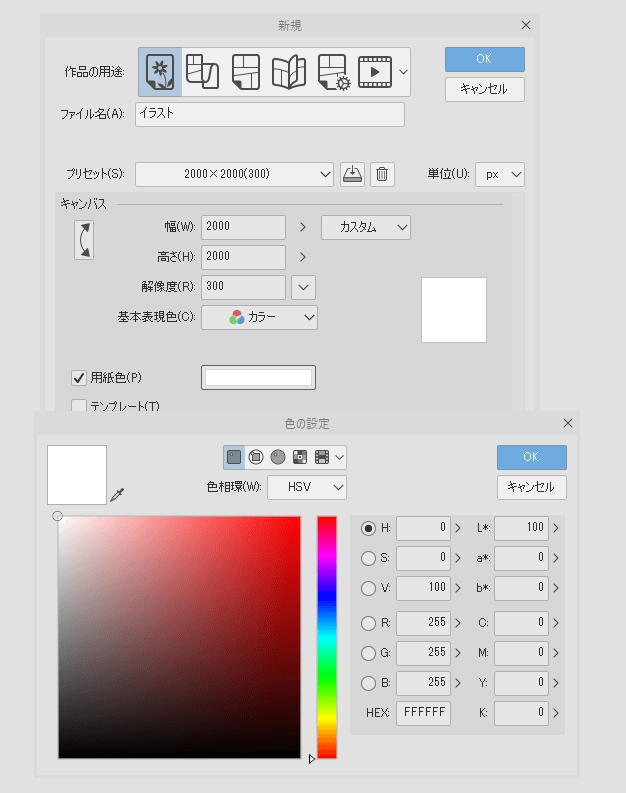Select the Illustration work type icon
The height and width of the screenshot is (793, 626).
160,72
